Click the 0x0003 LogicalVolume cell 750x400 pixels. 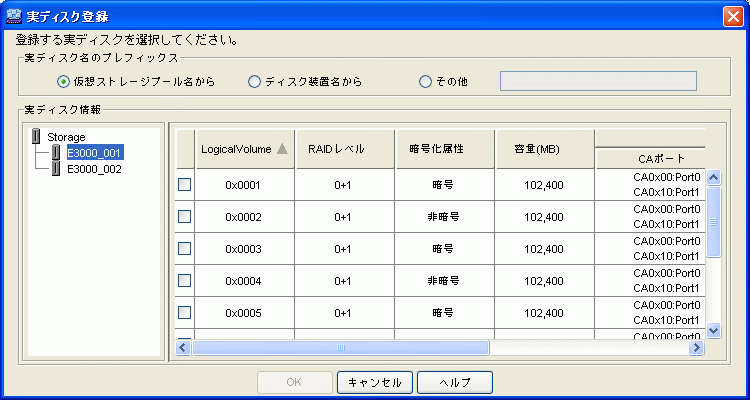(244, 249)
